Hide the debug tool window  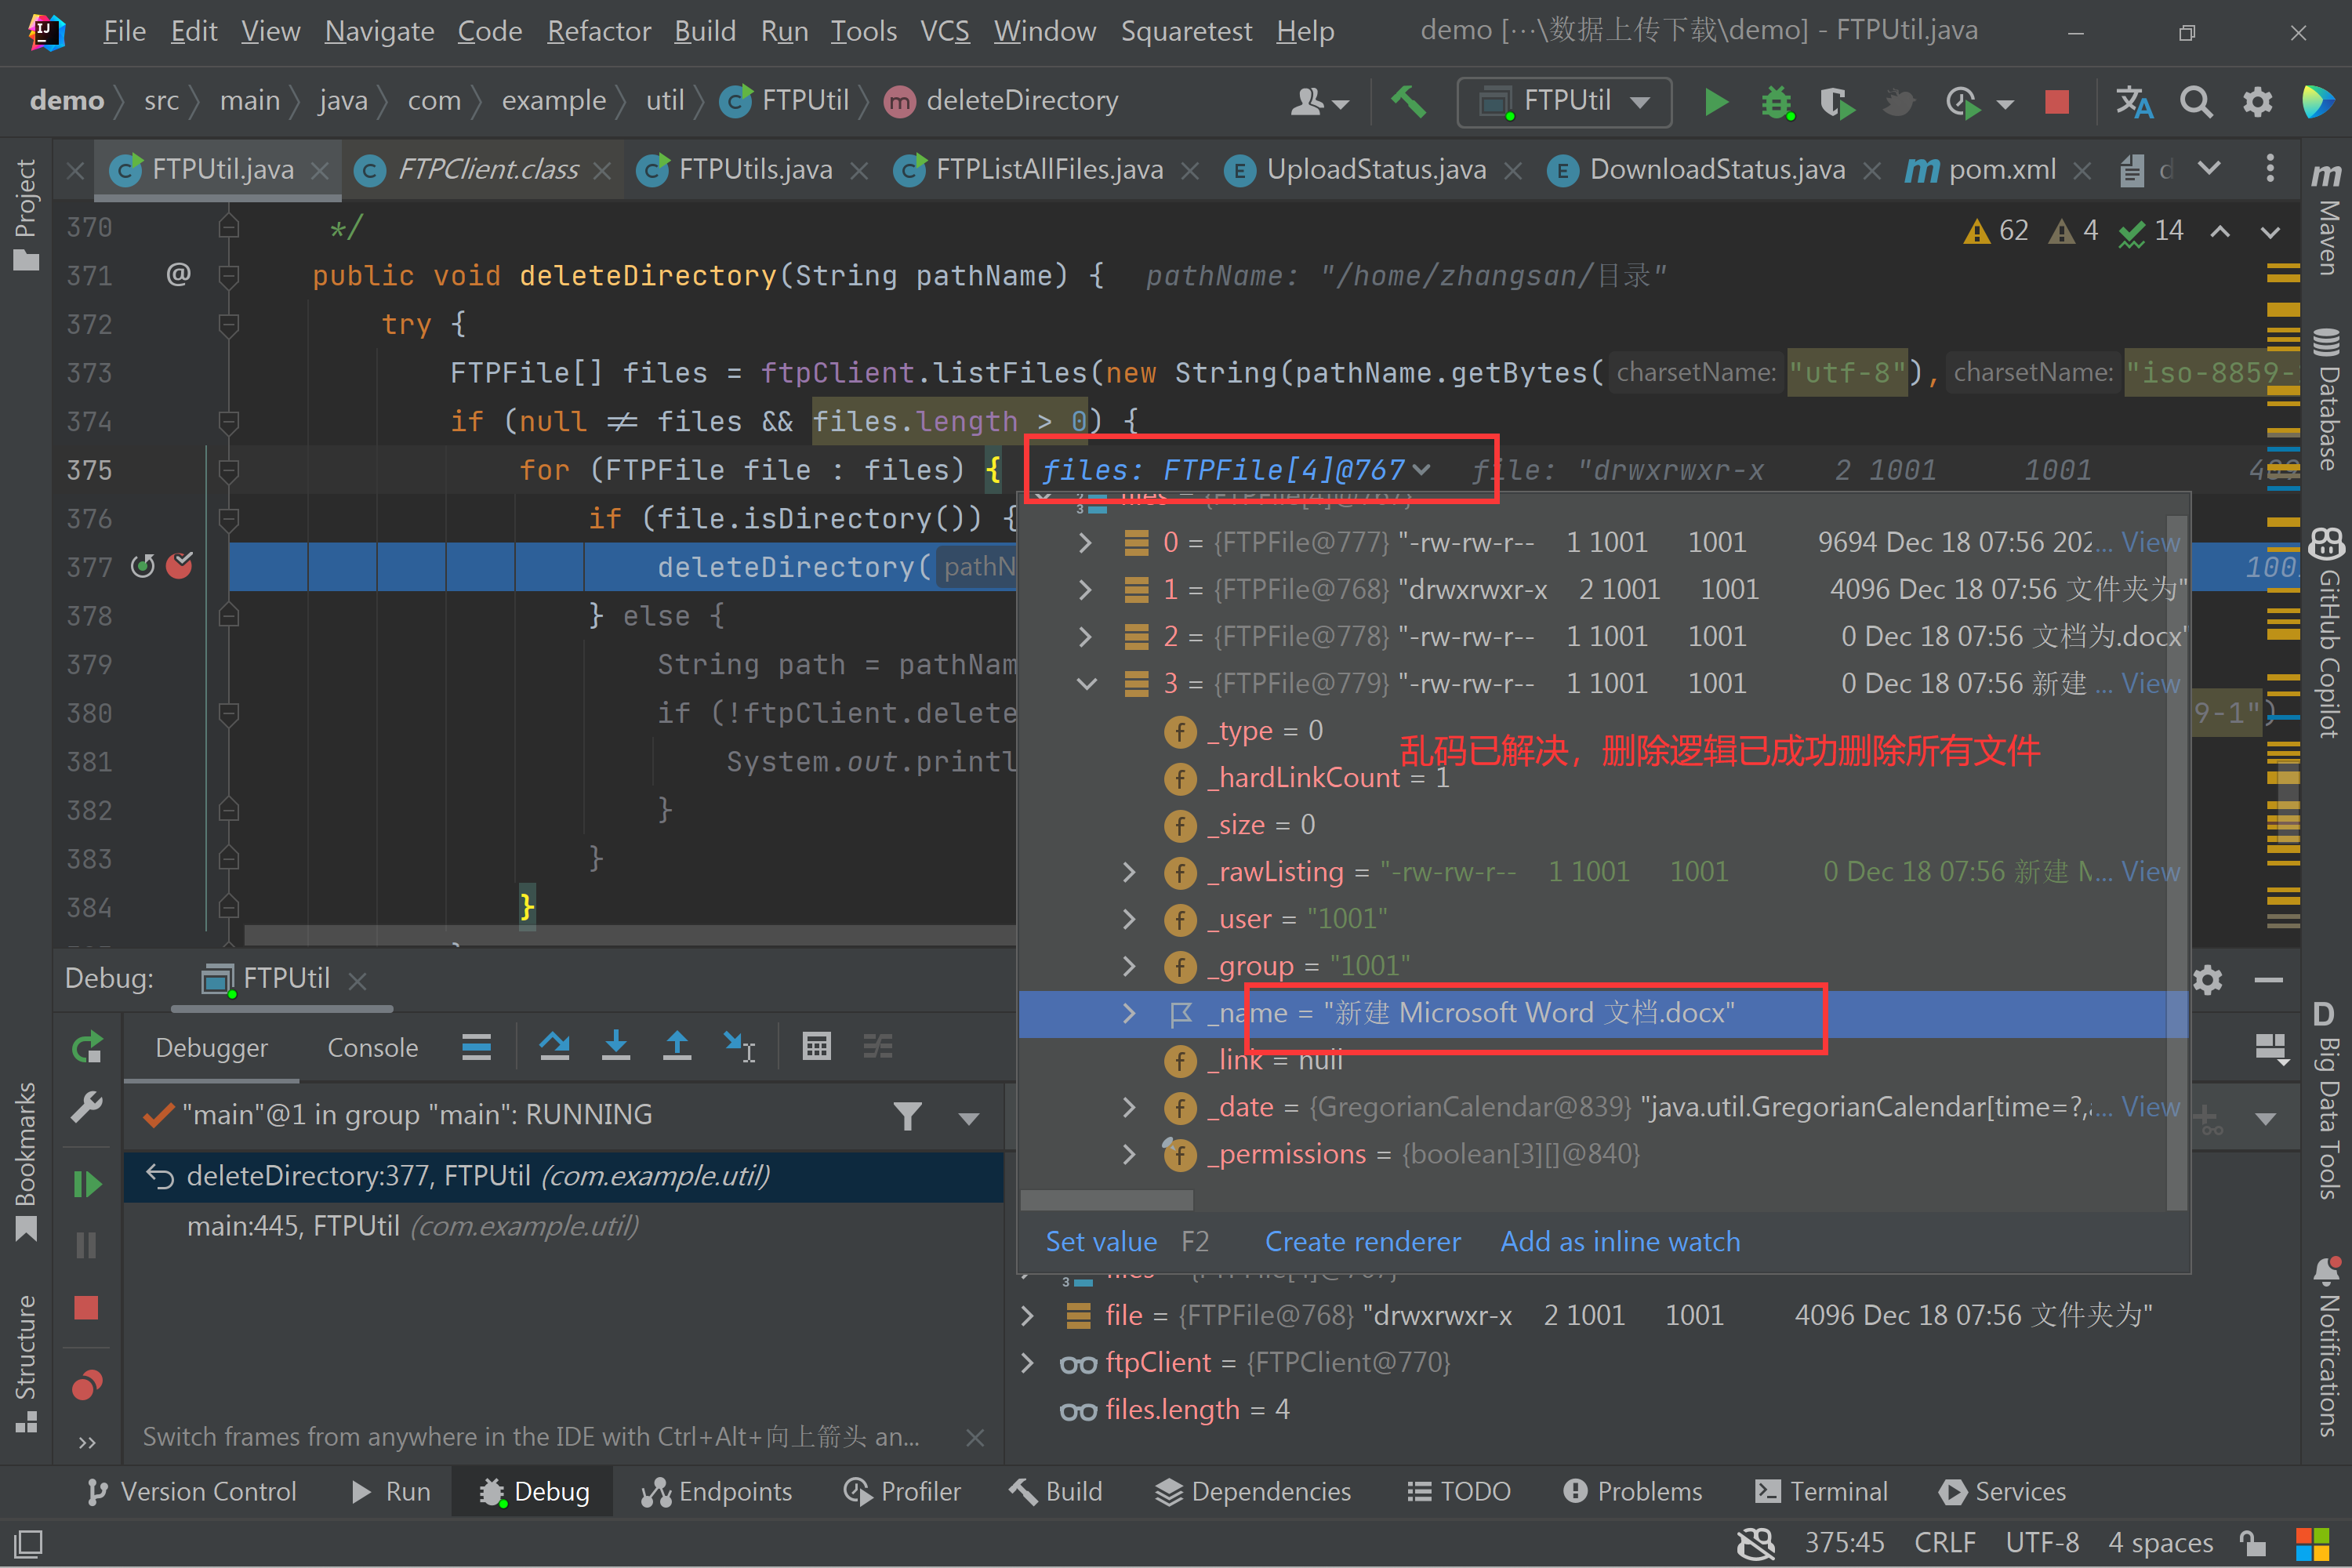click(2269, 980)
